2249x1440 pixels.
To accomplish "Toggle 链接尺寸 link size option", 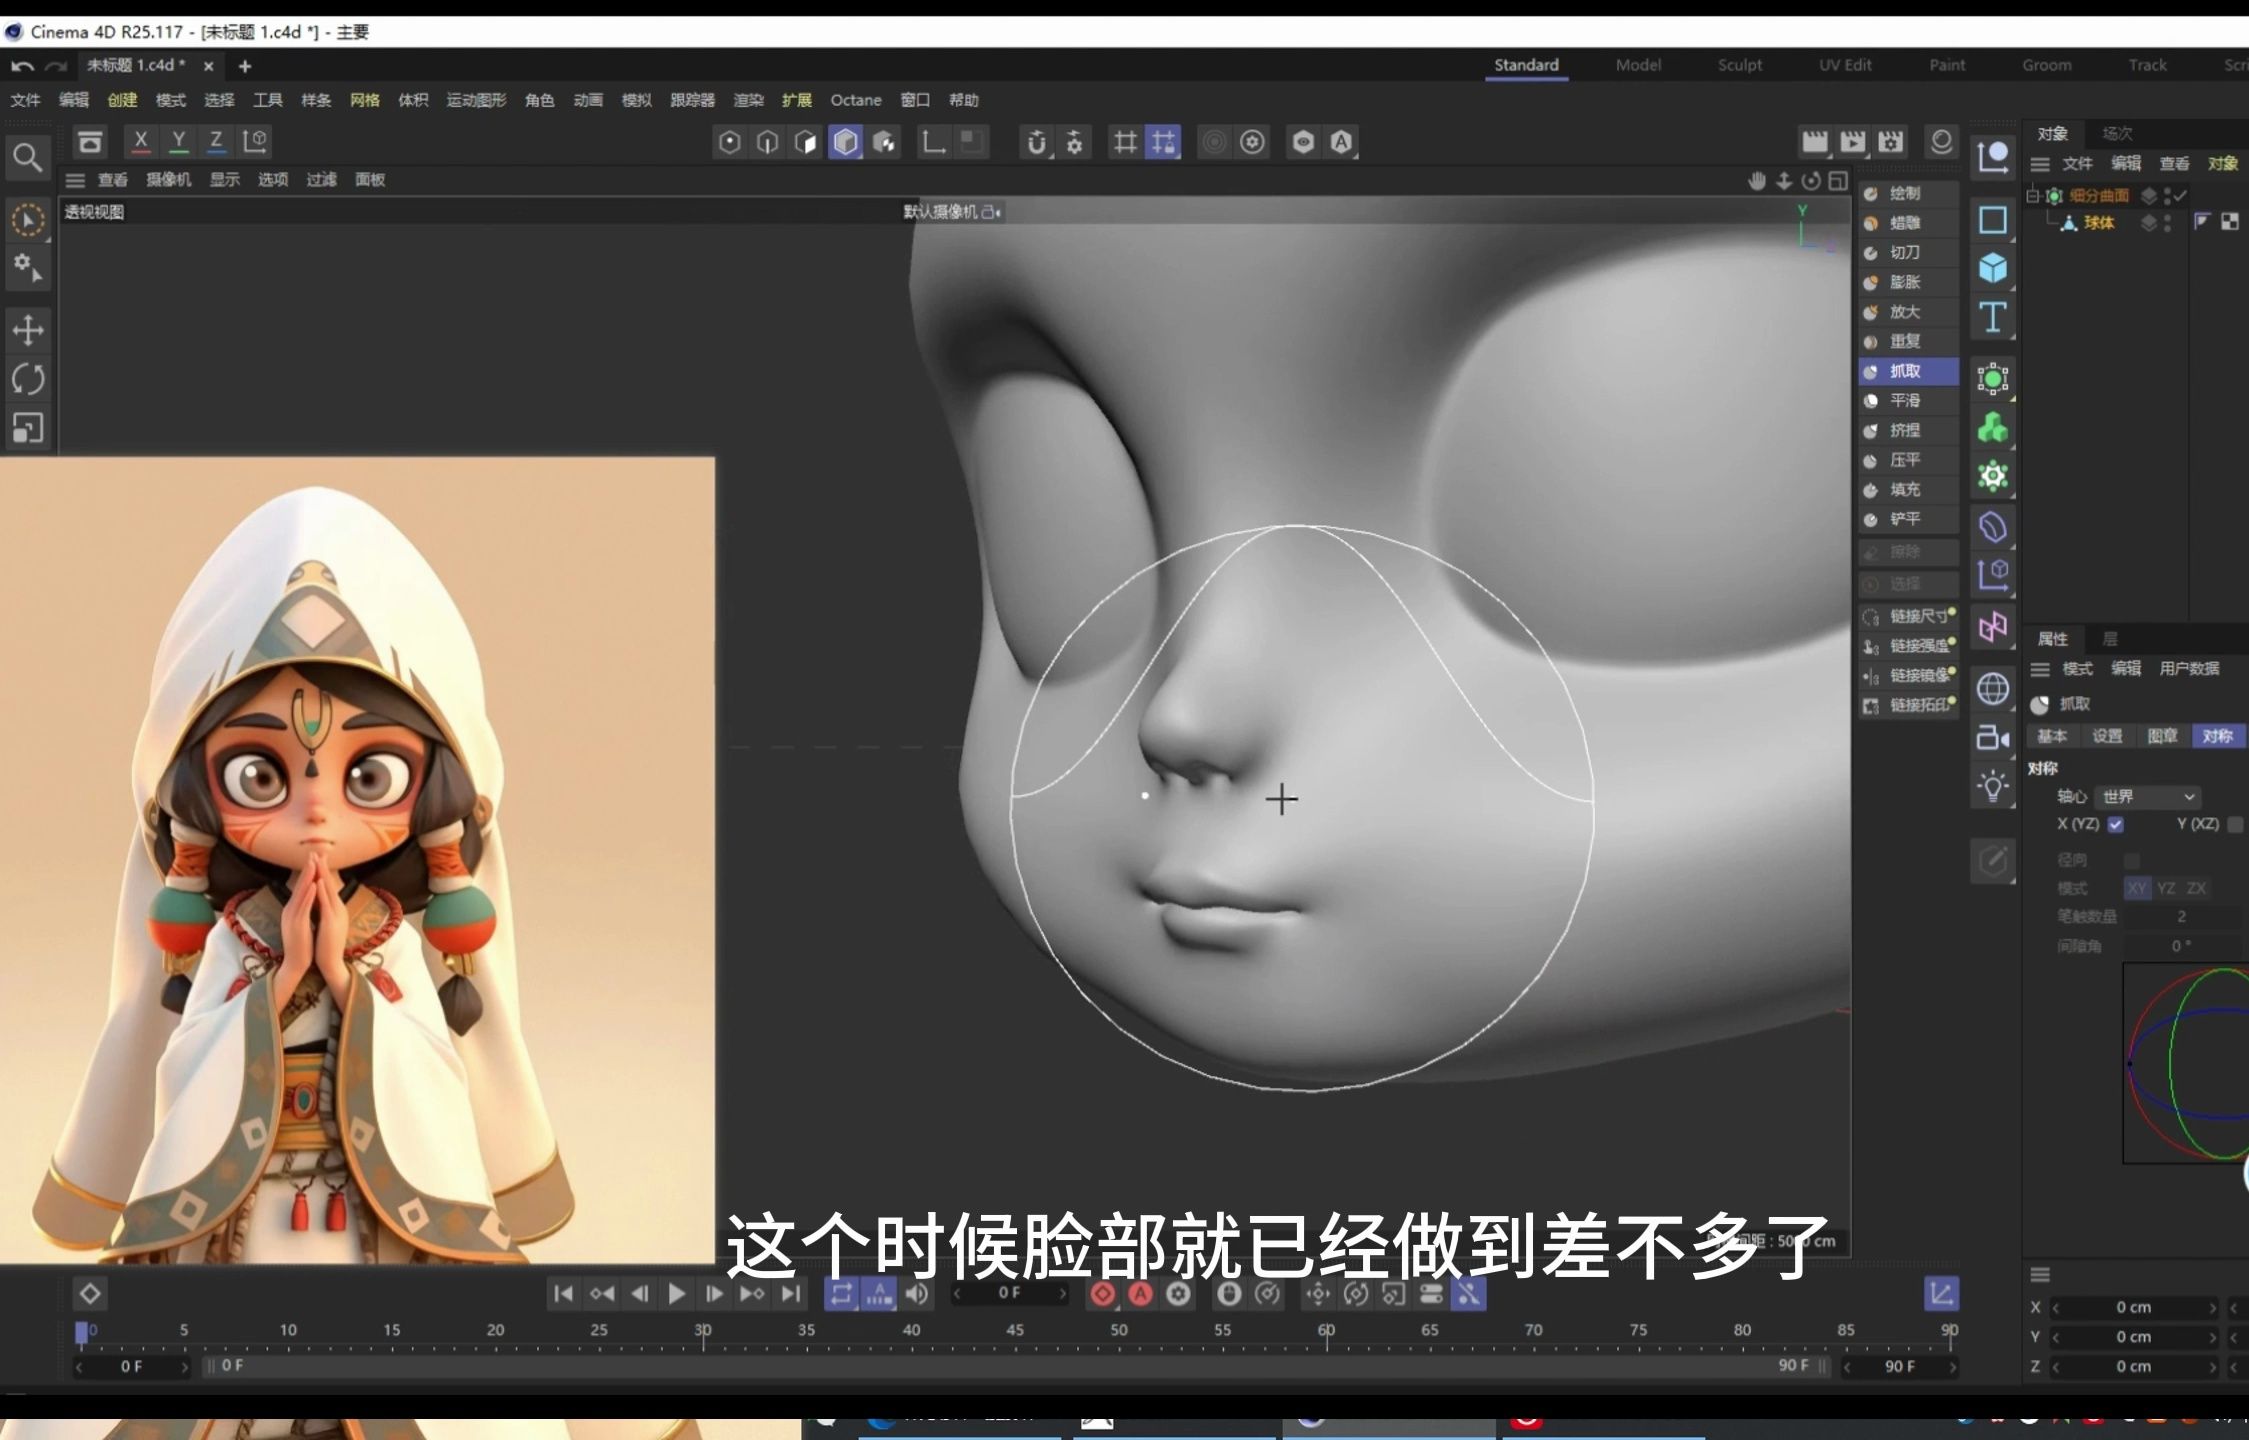I will point(1908,617).
